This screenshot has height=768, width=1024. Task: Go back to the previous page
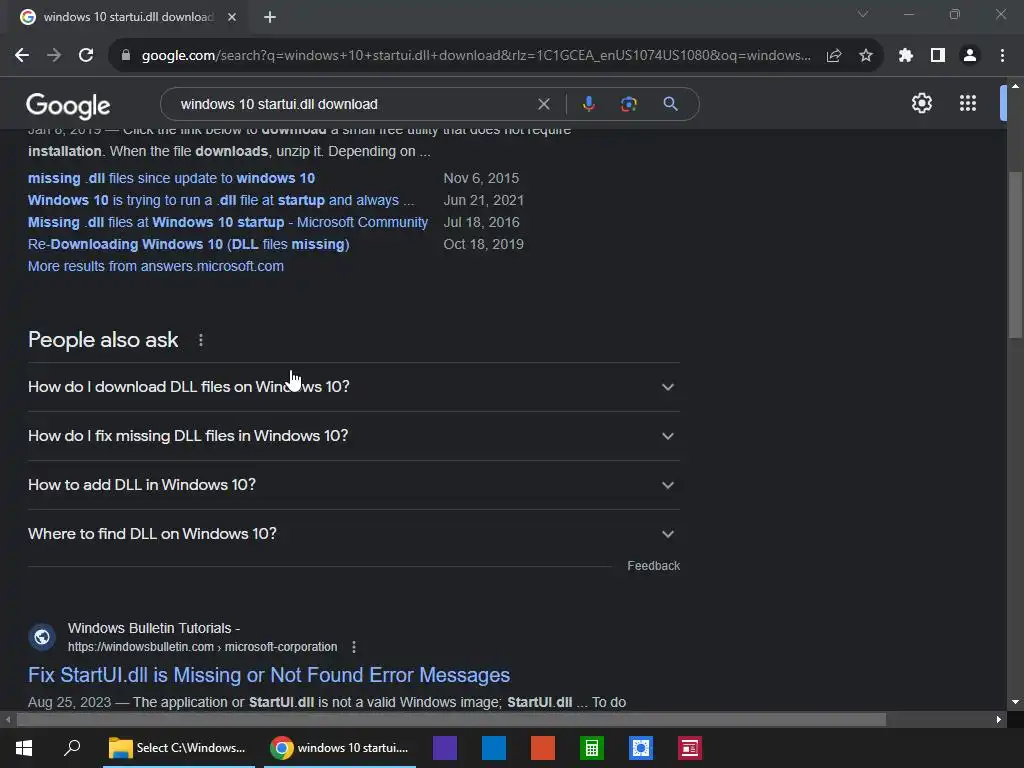[22, 56]
